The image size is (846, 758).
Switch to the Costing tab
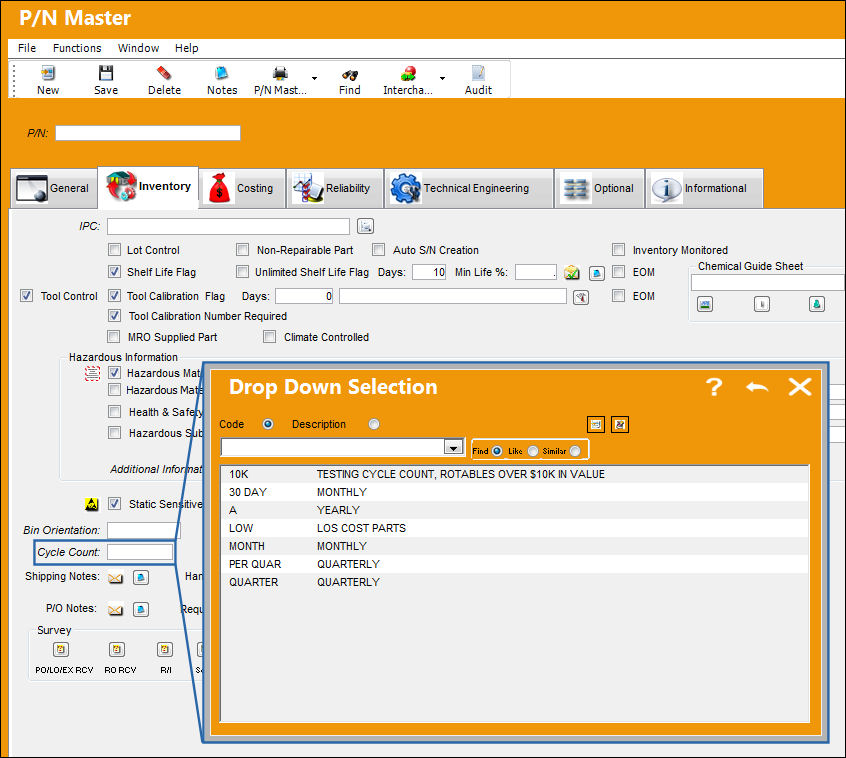pyautogui.click(x=243, y=188)
